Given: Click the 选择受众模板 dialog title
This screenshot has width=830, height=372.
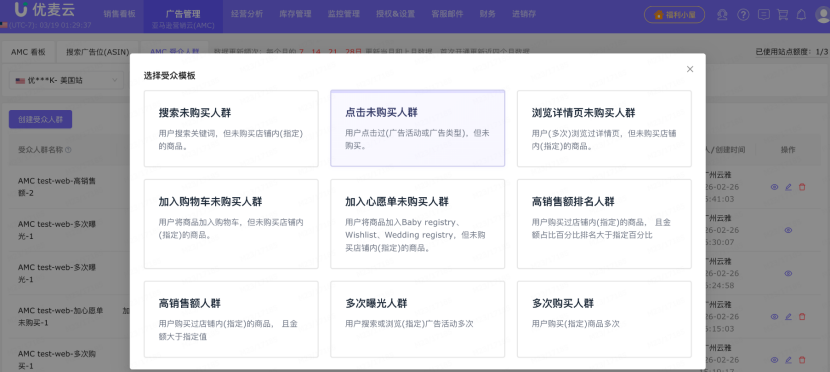Looking at the screenshot, I should pyautogui.click(x=169, y=75).
